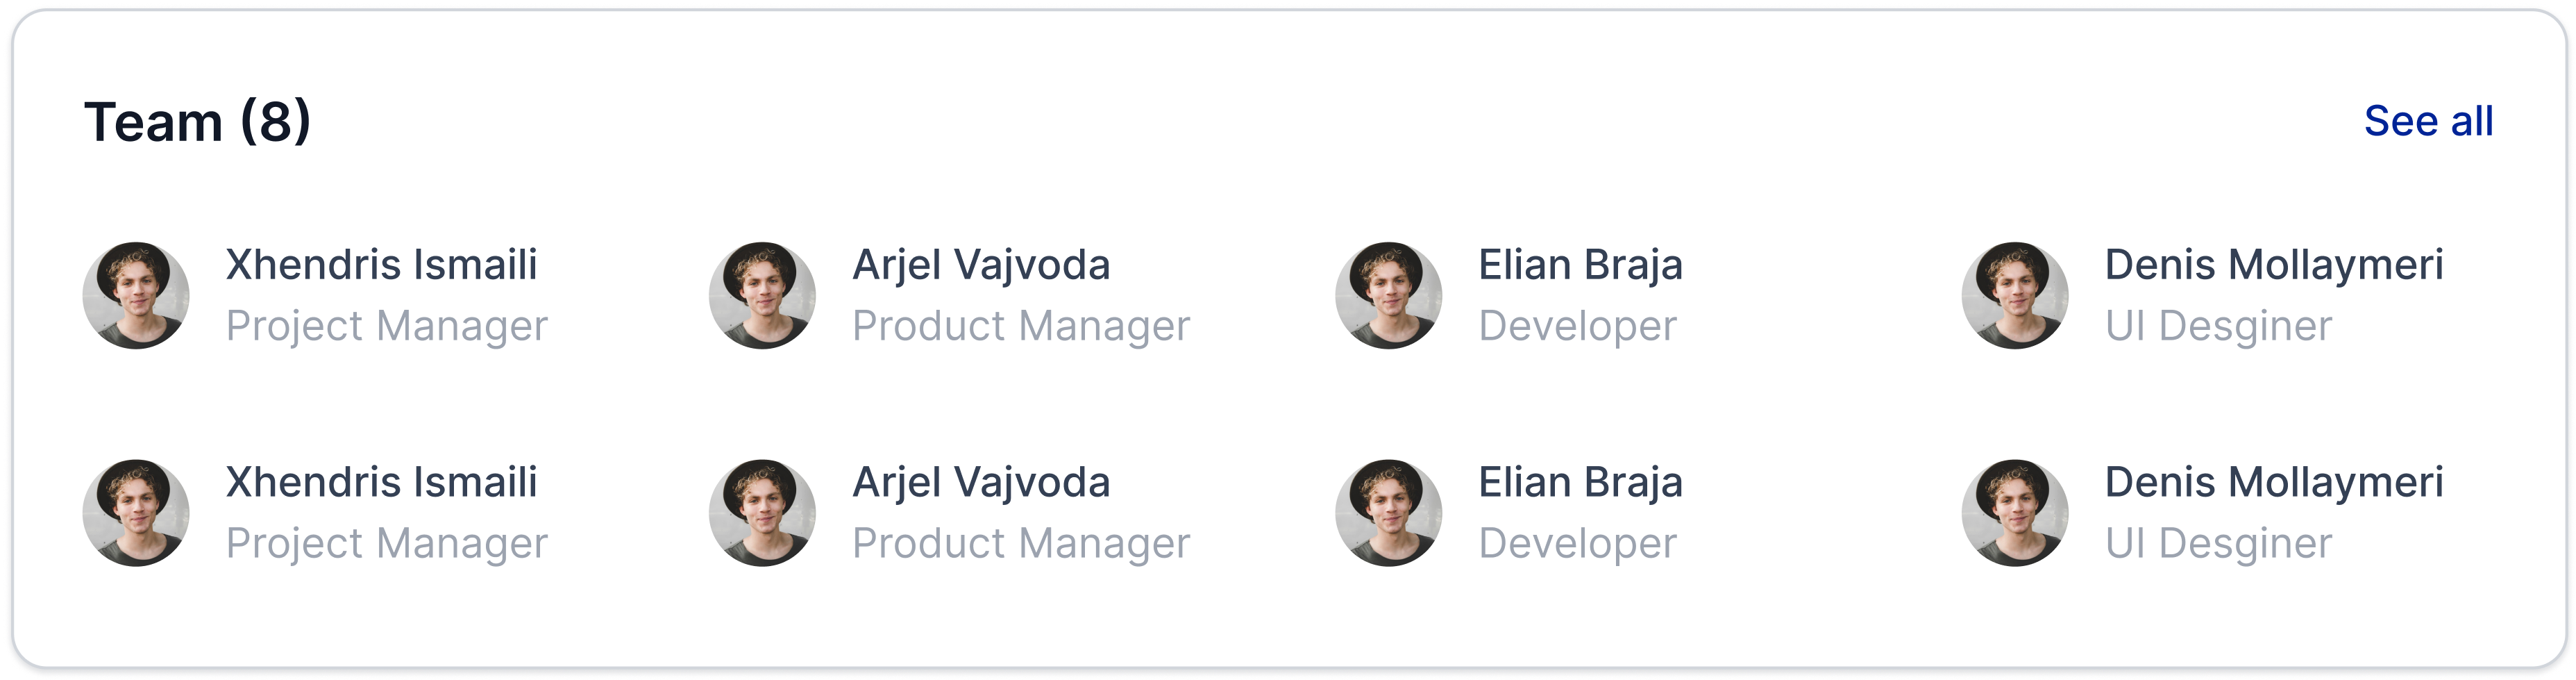Select the name Elian Braja in the top row
Viewport: 2576px width, 680px height.
point(1581,266)
